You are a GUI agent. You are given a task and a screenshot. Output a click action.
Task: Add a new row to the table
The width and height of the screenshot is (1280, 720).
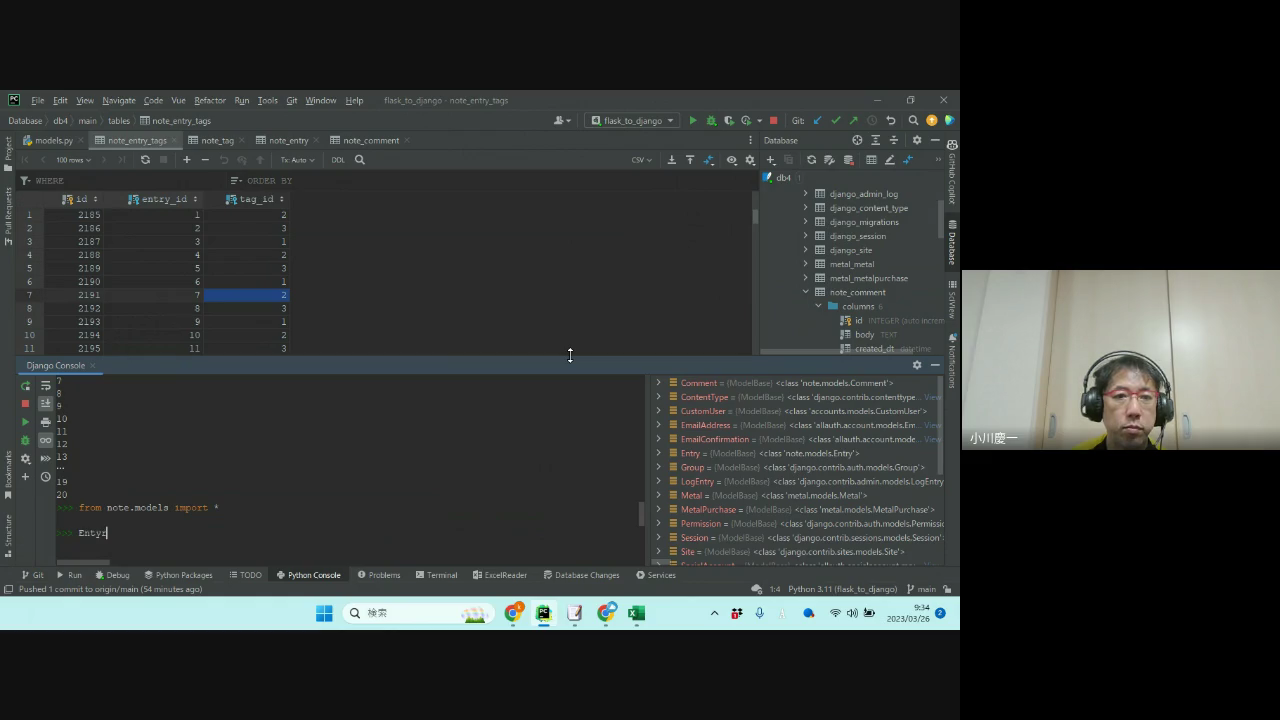186,160
